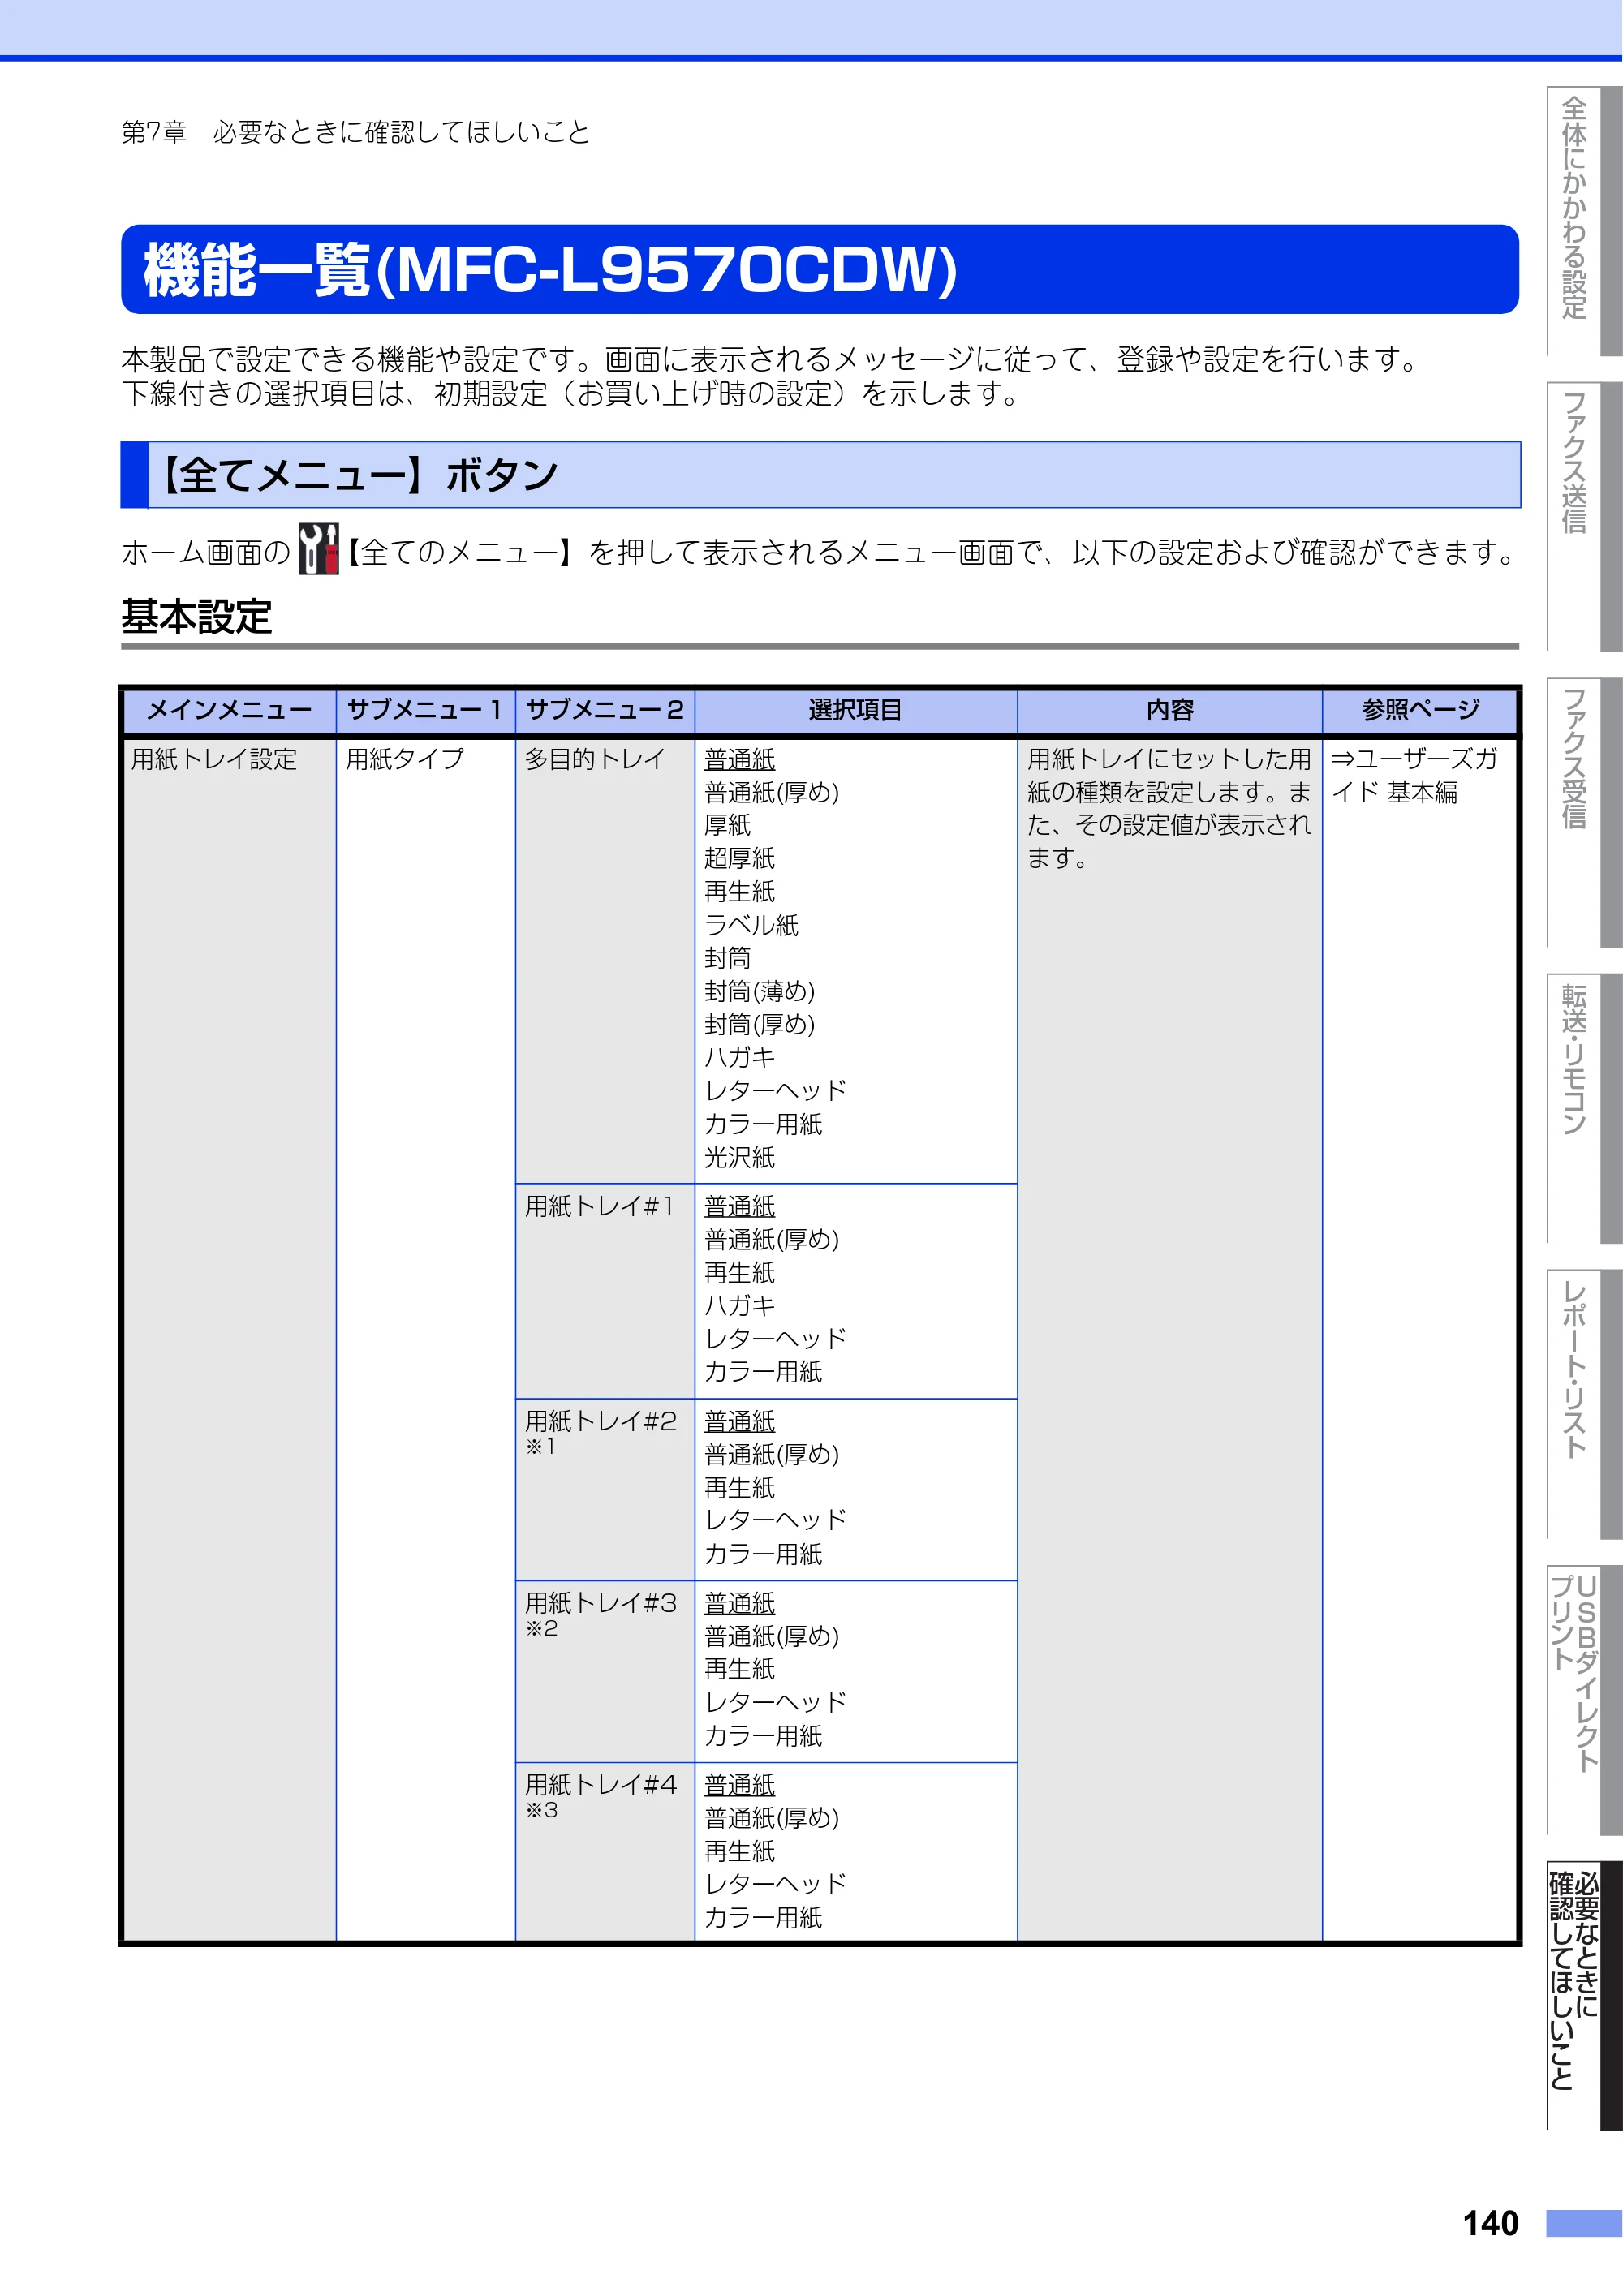This screenshot has height=2296, width=1623.
Task: Click 超厚紙 in the 多目的トレイ options
Action: click(x=740, y=859)
